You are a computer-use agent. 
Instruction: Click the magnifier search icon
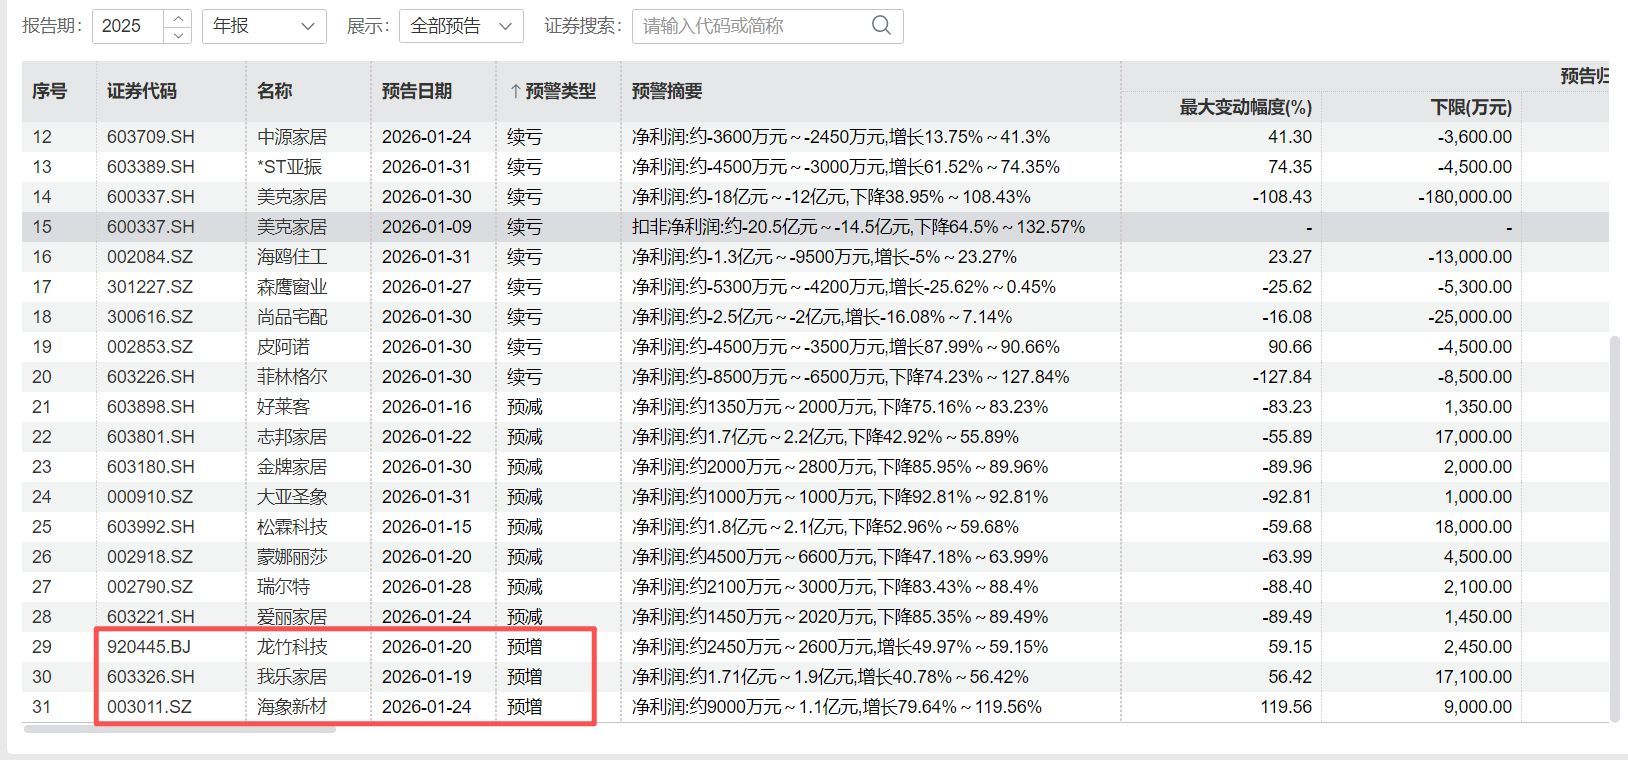pos(881,26)
